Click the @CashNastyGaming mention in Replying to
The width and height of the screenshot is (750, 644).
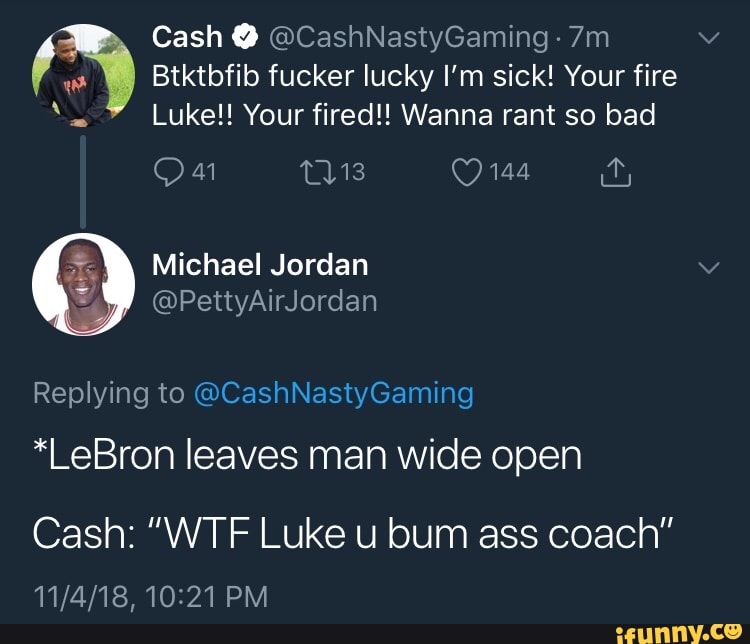(334, 394)
